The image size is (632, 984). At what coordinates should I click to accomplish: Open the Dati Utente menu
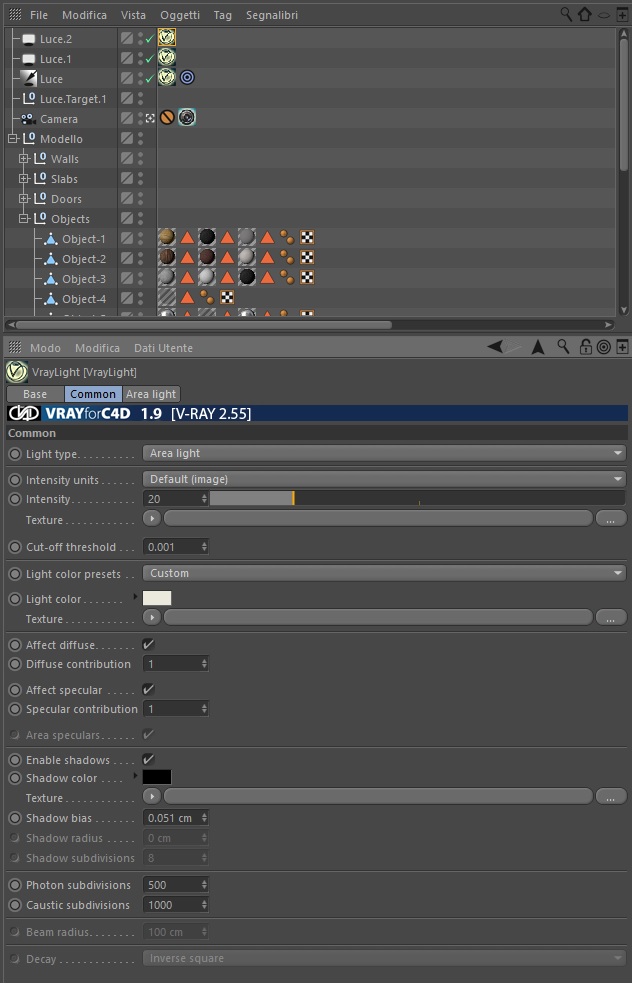pos(163,348)
